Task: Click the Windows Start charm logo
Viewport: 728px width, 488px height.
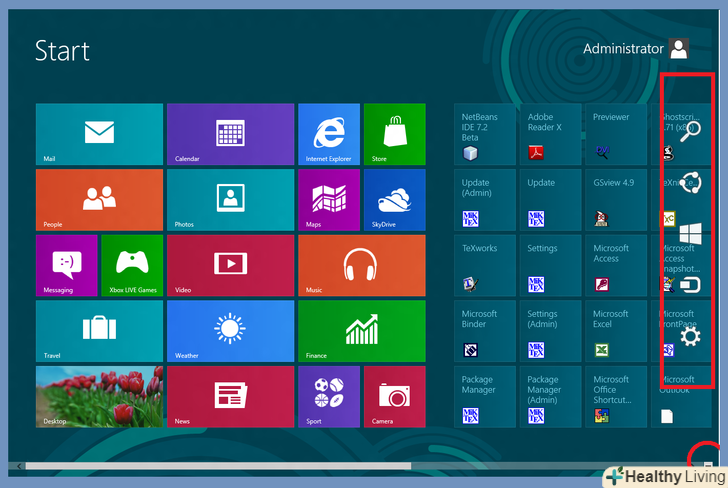Action: [689, 234]
